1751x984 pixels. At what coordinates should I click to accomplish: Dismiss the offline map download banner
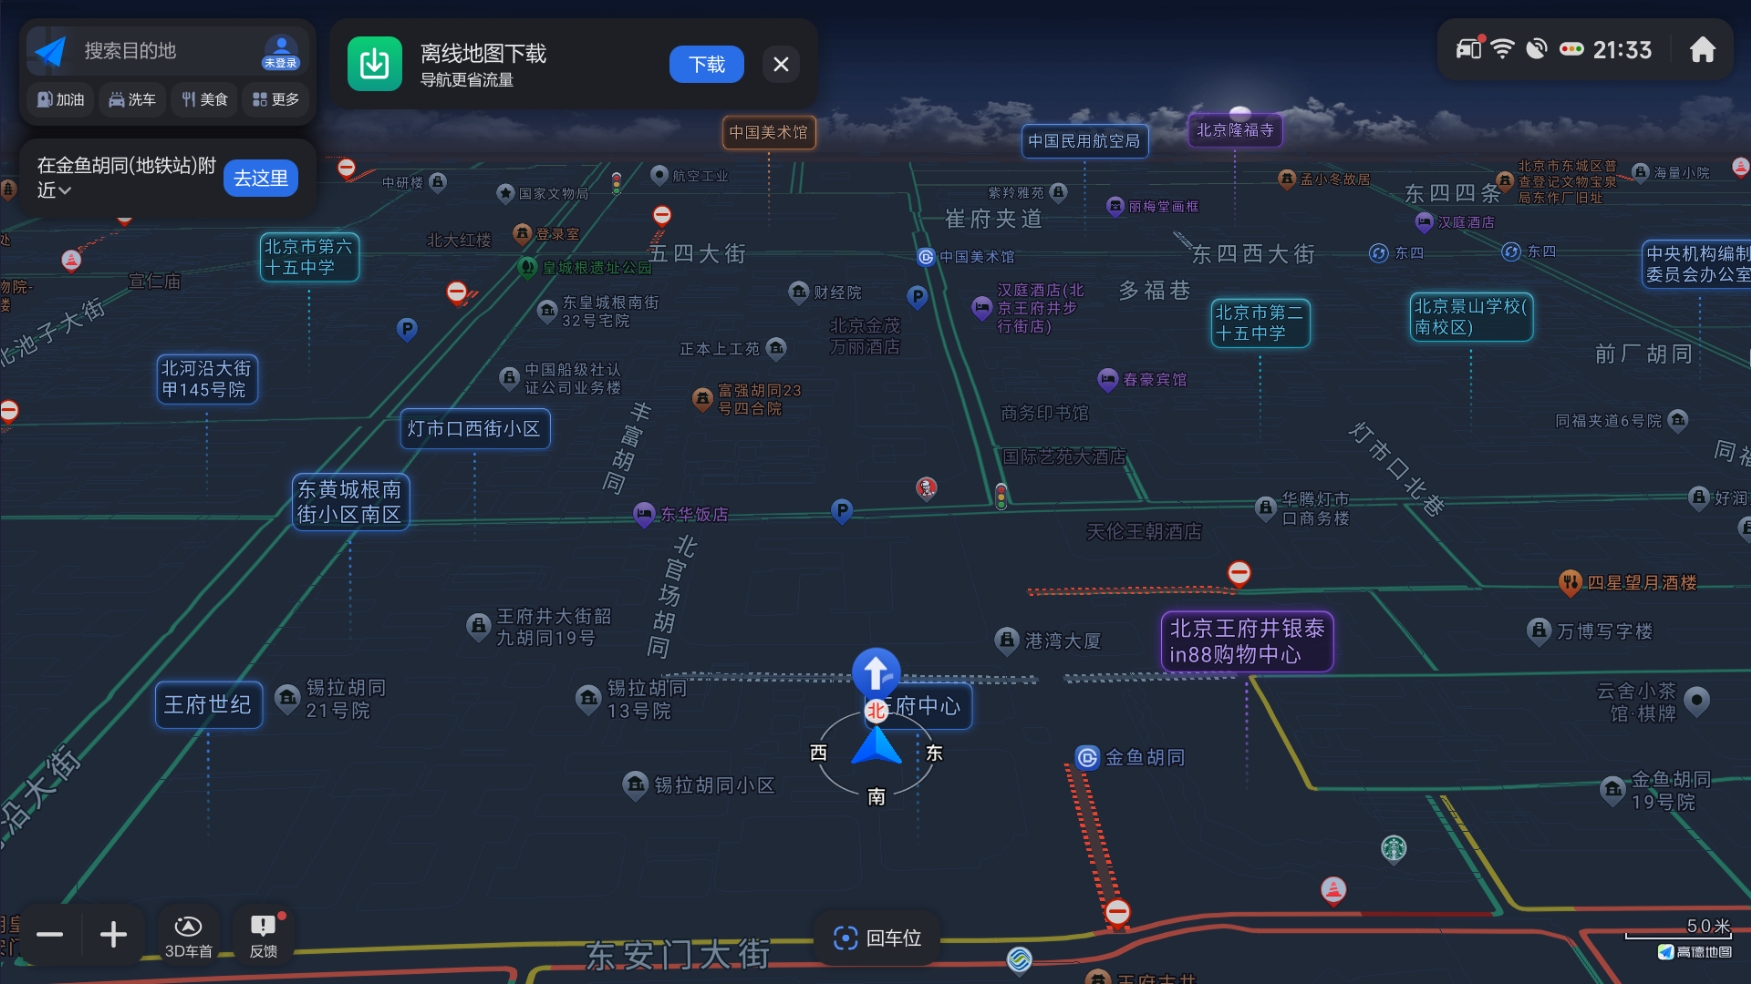click(781, 64)
